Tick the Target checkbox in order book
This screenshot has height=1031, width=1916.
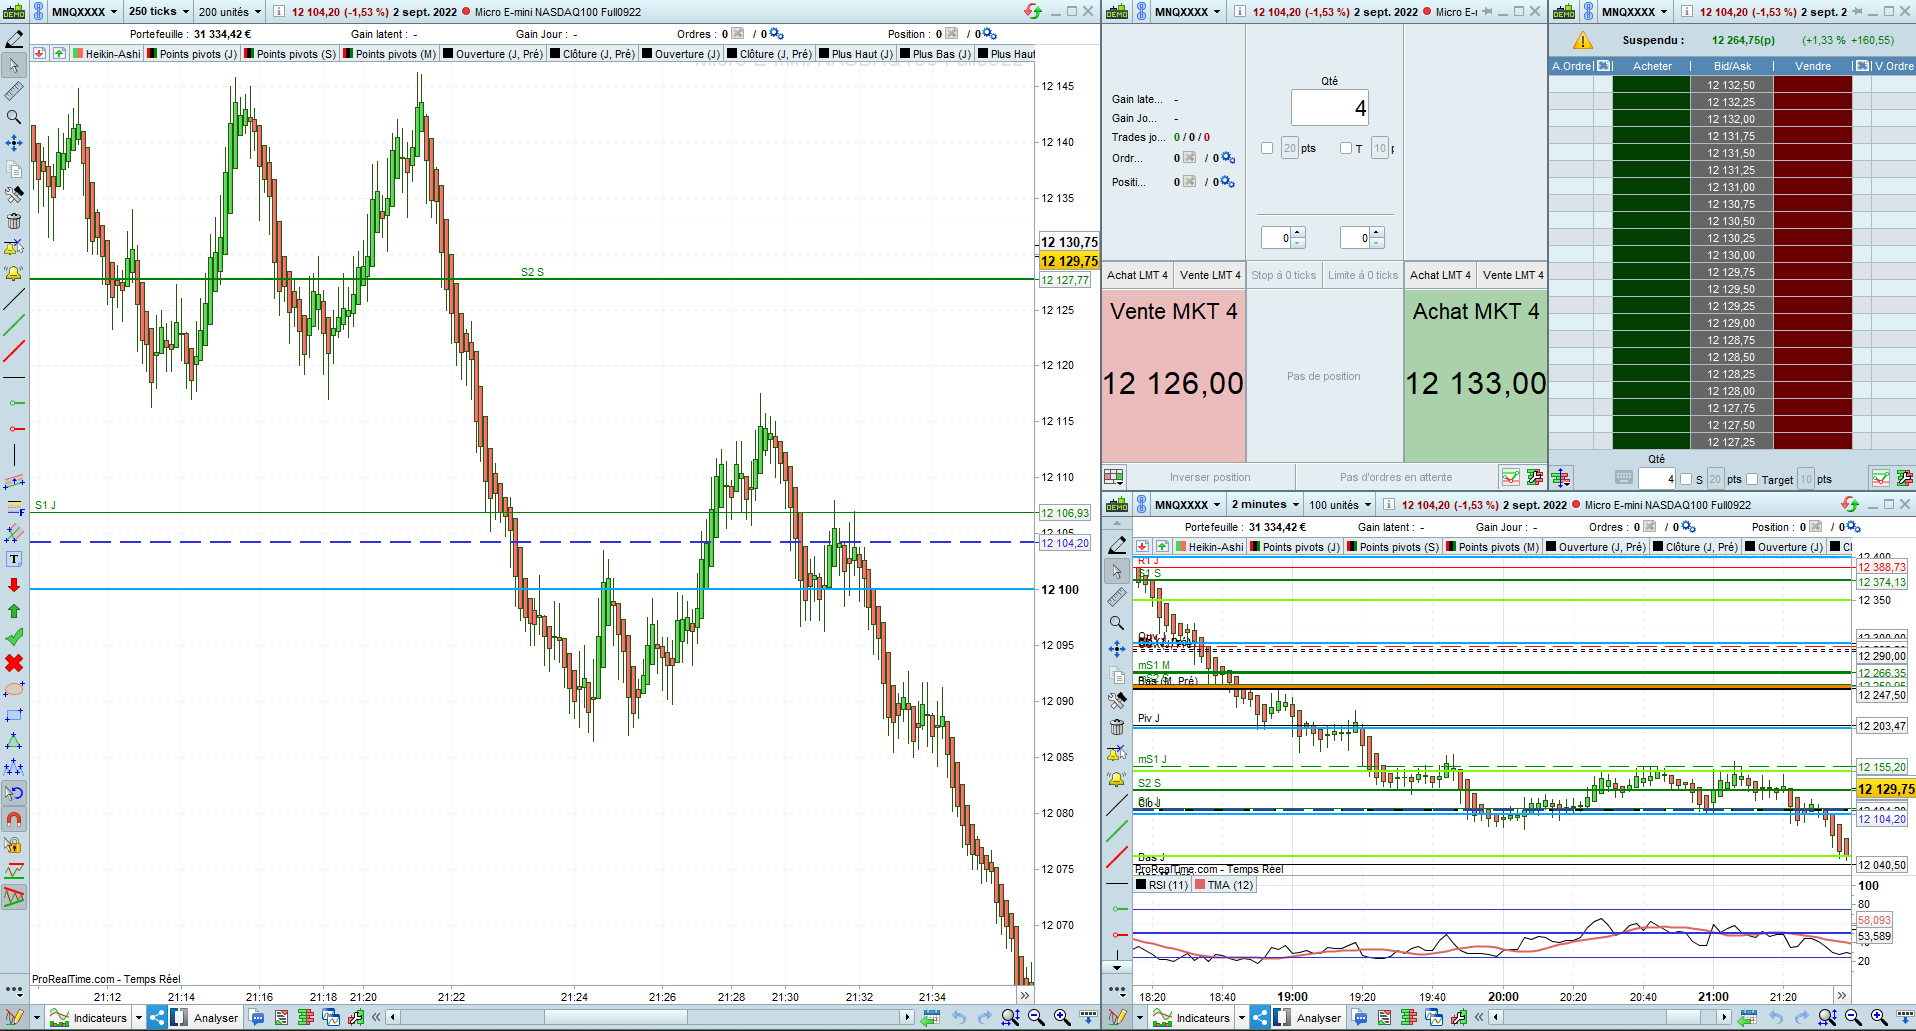click(x=1752, y=479)
